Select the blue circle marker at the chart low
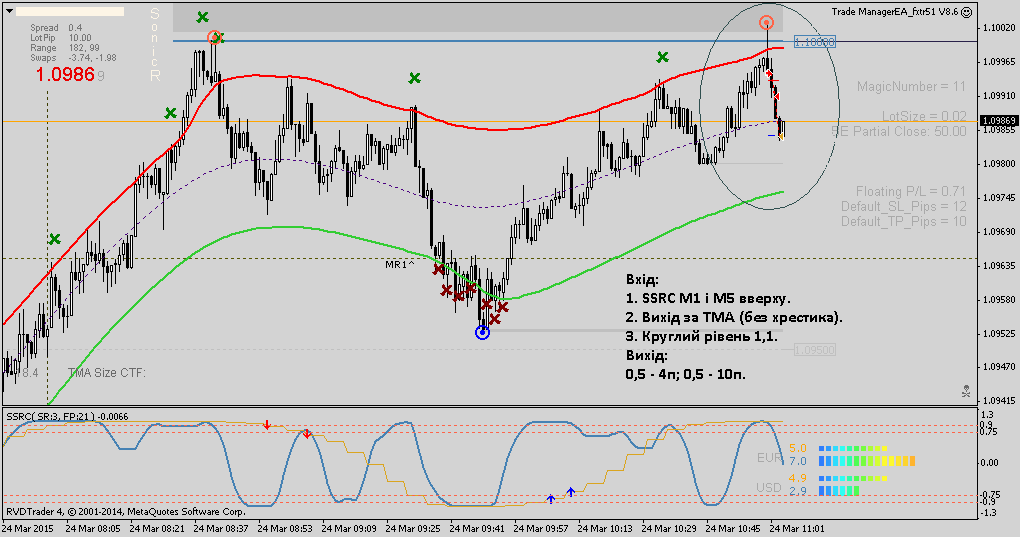Image resolution: width=1020 pixels, height=537 pixels. (x=482, y=333)
